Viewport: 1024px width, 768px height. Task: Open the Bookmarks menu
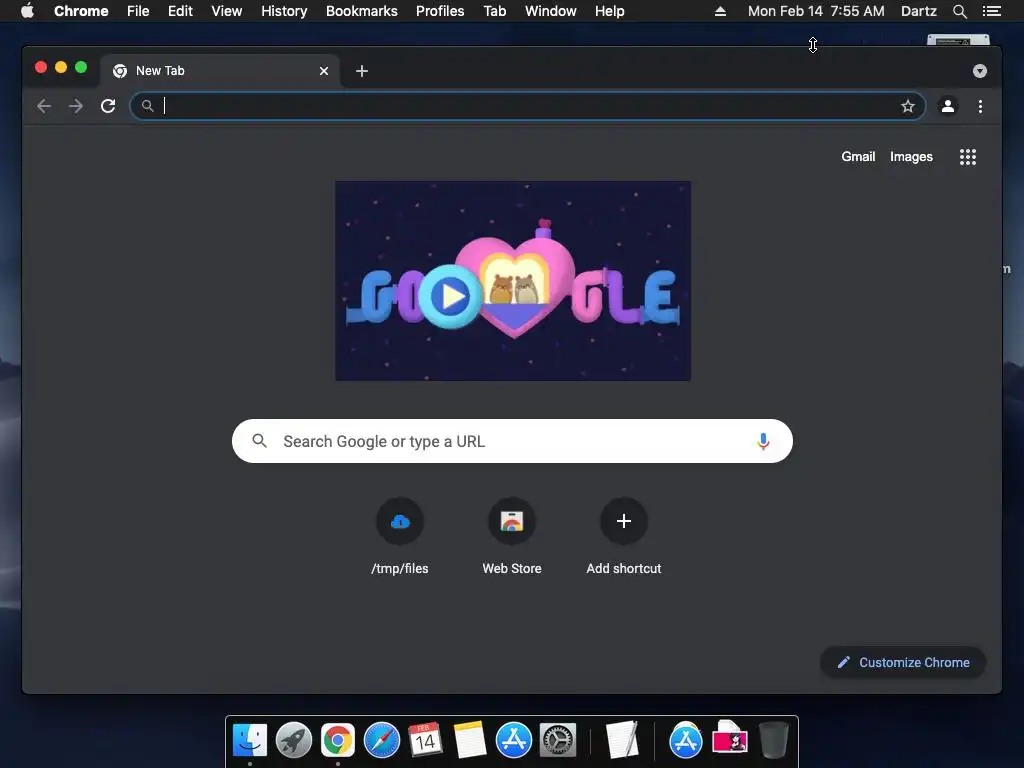tap(362, 11)
